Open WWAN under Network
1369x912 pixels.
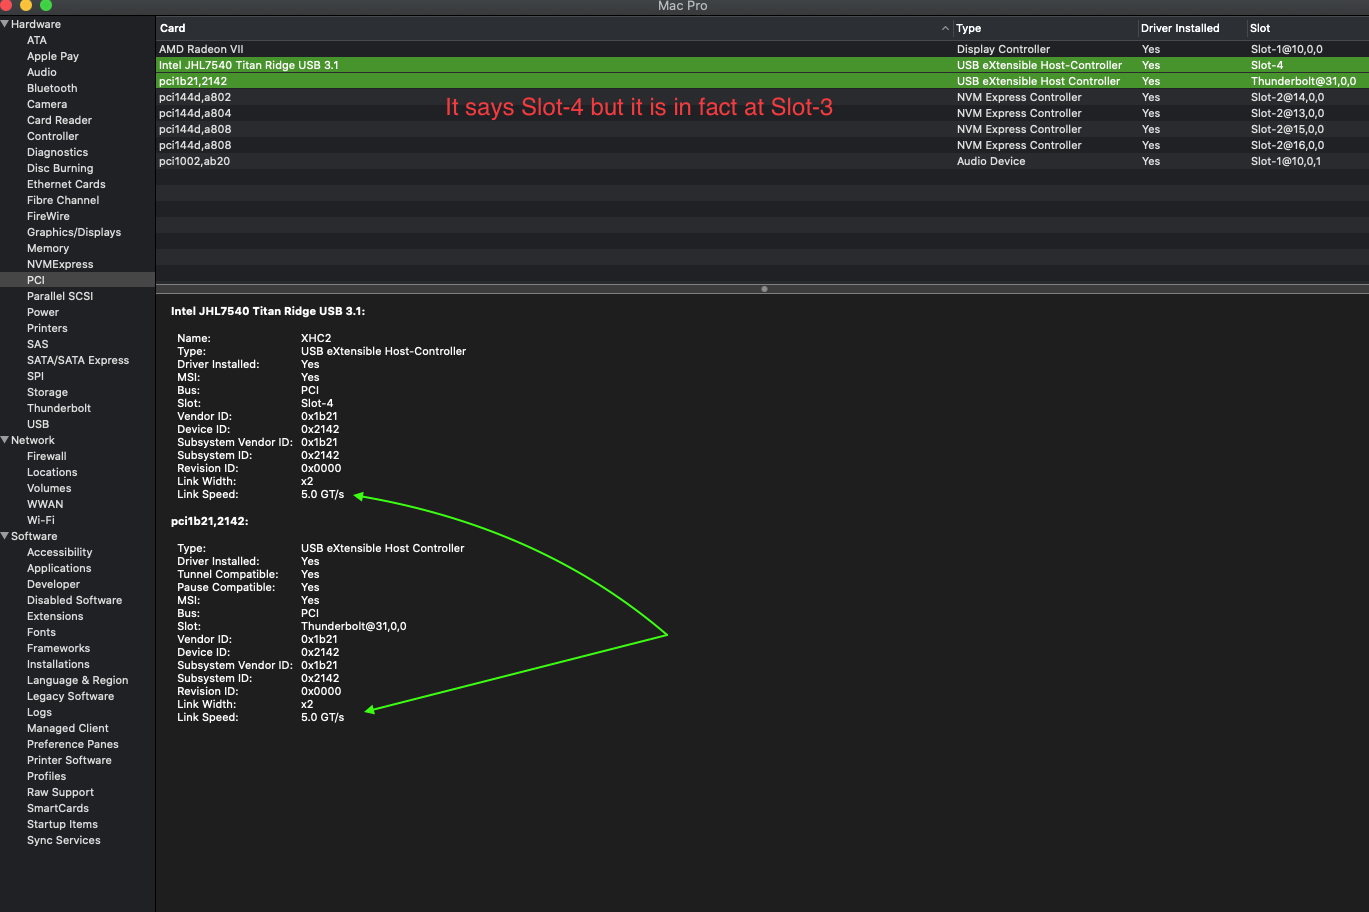coord(45,504)
